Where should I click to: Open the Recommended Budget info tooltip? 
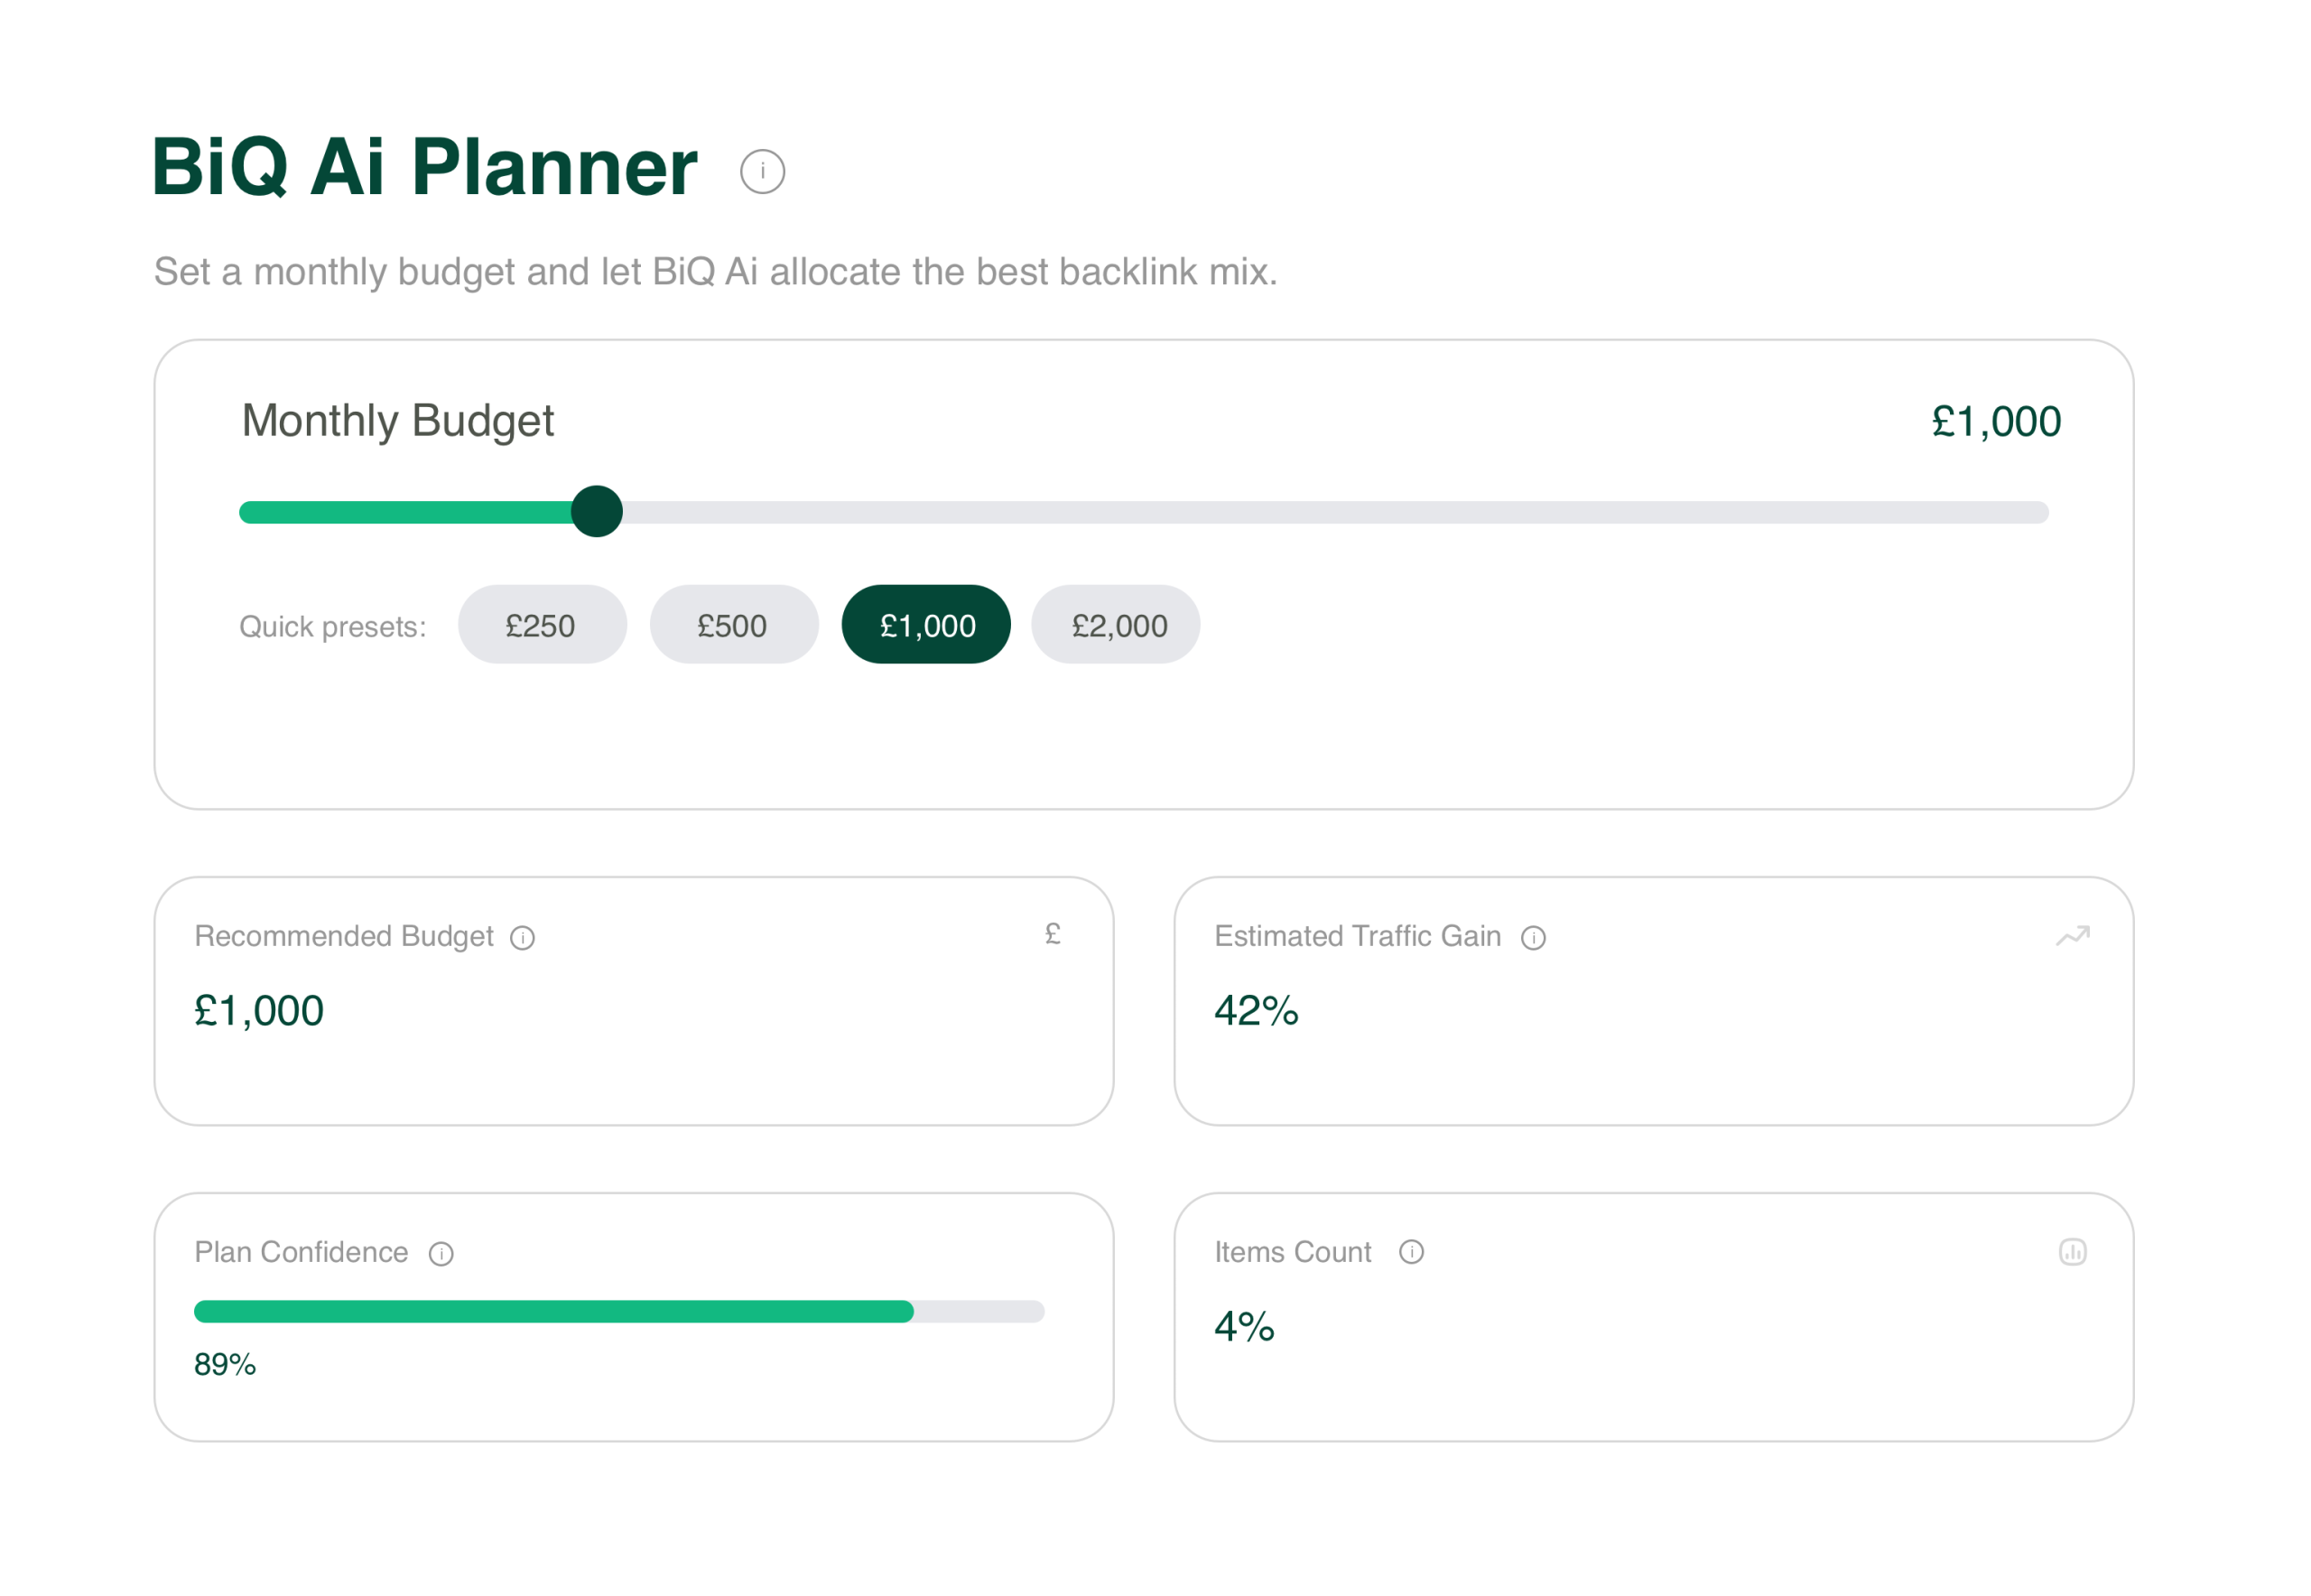pos(522,938)
